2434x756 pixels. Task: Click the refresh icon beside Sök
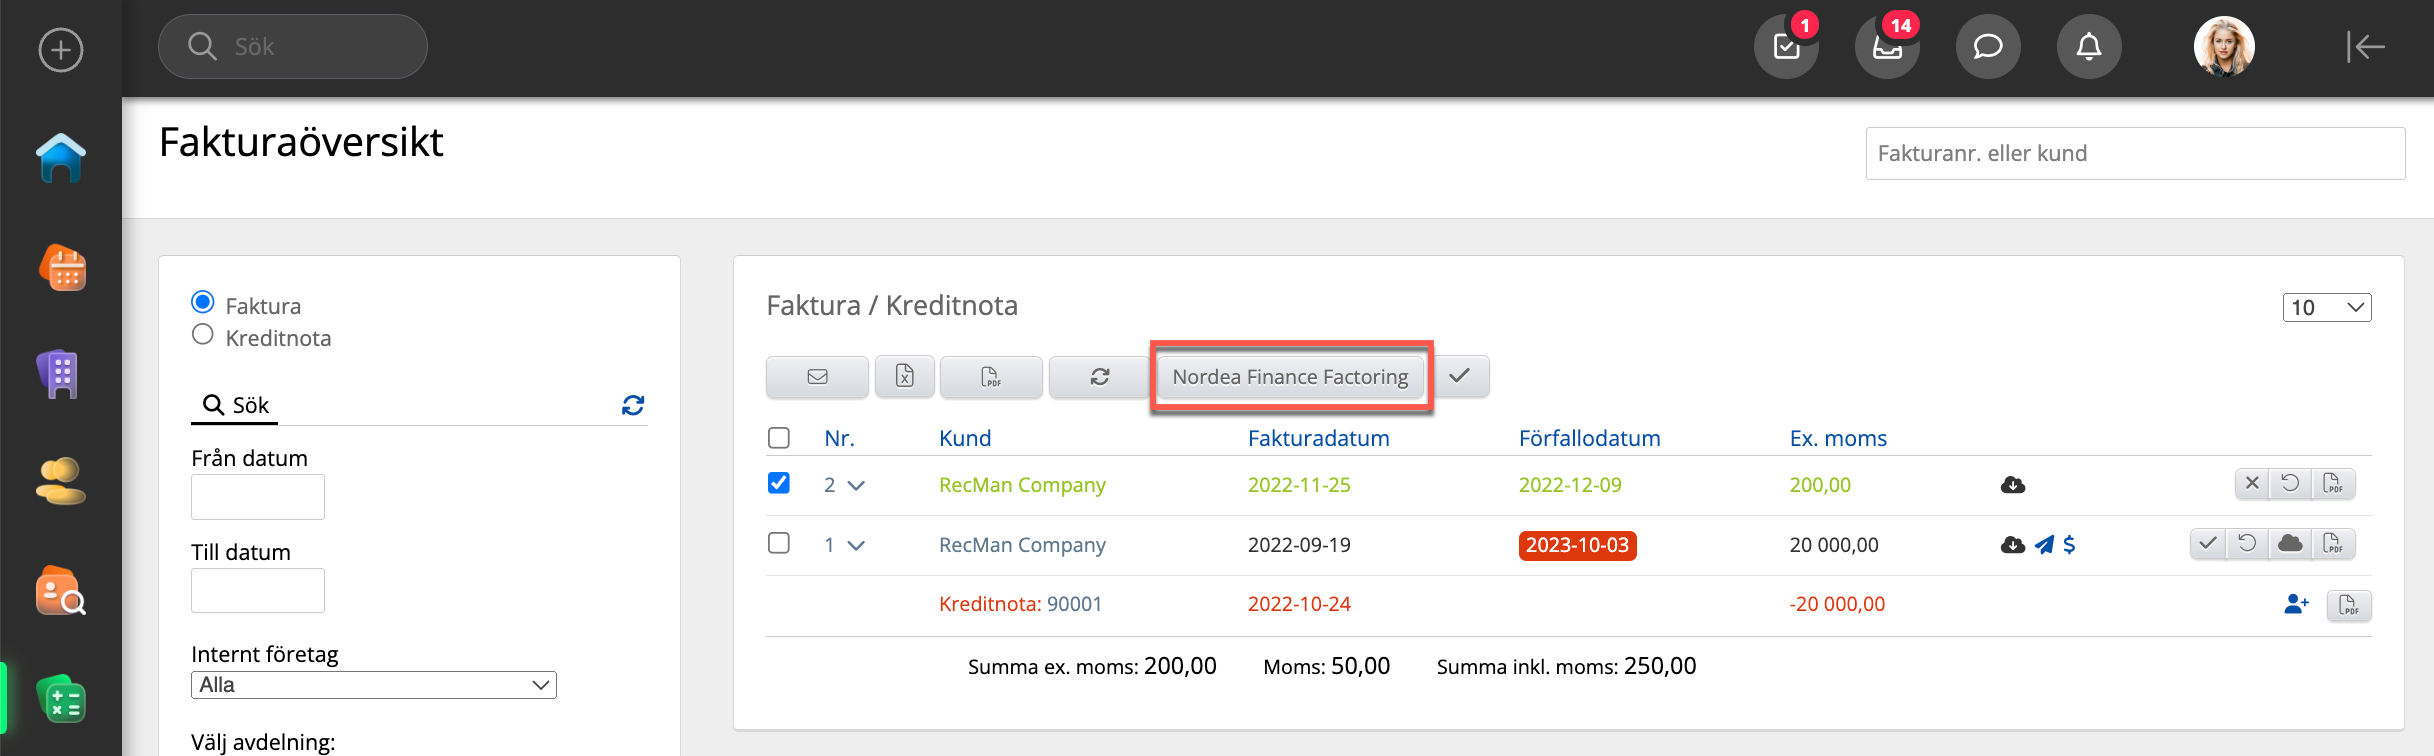(x=633, y=405)
